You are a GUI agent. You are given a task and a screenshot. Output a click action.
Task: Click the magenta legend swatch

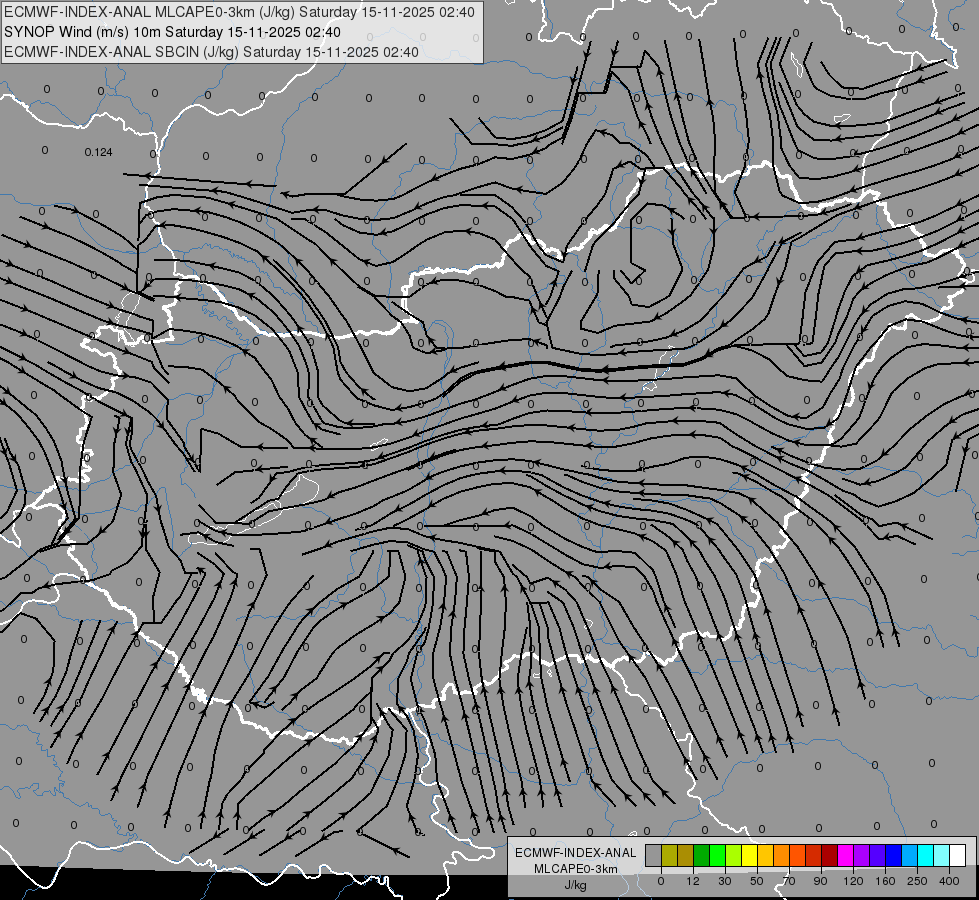845,855
